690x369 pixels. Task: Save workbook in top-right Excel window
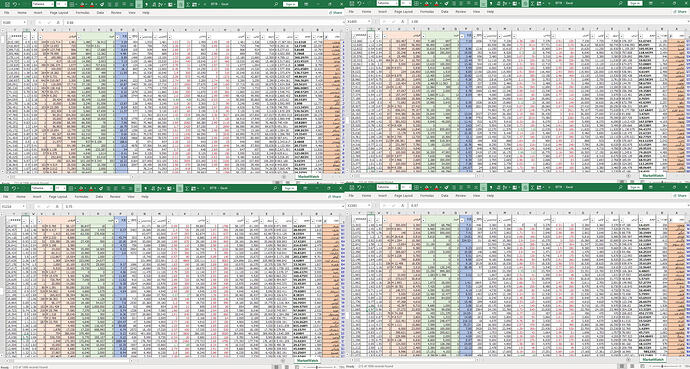(352, 3)
